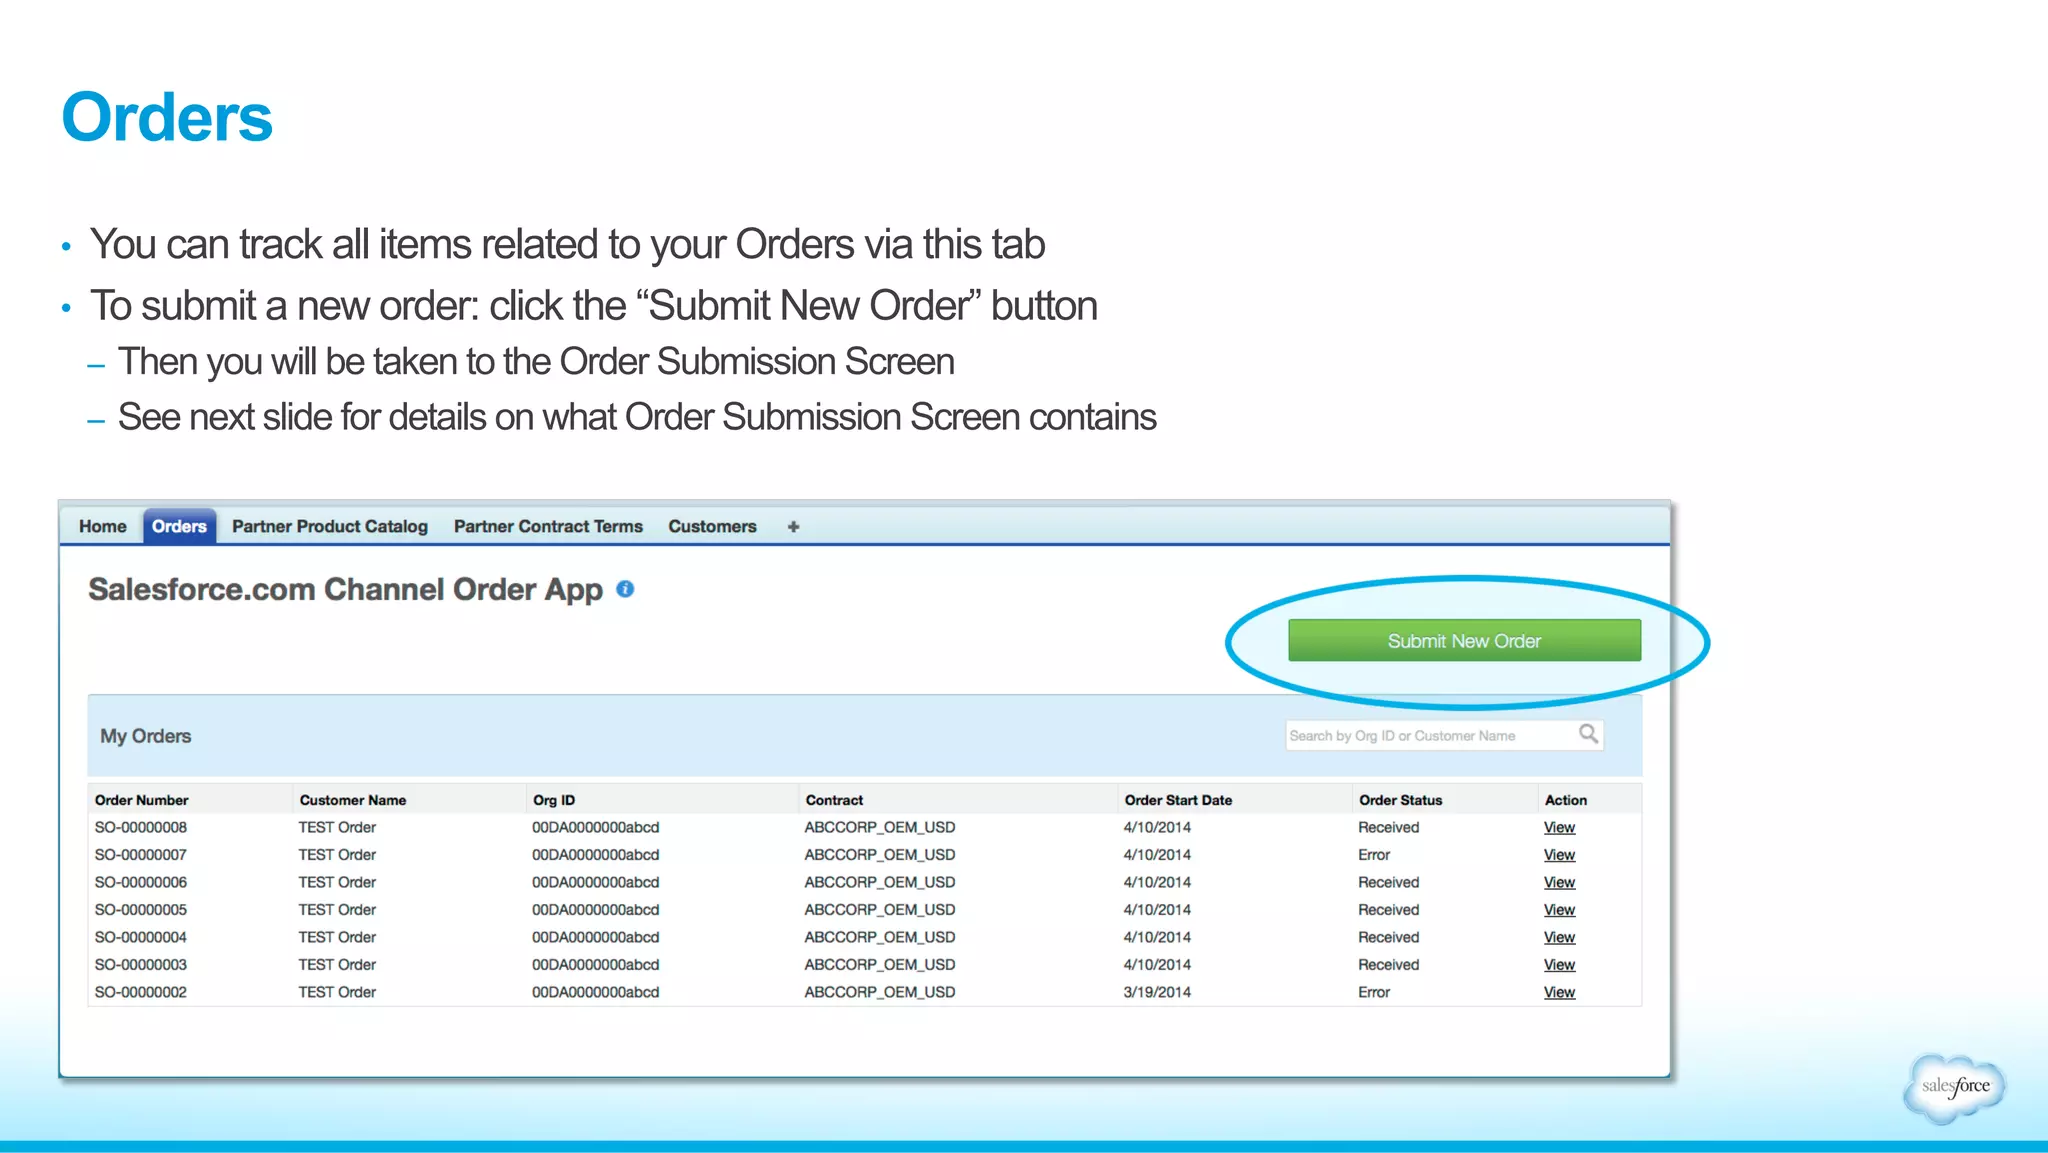The image size is (2048, 1153).
Task: Click Error status of order SO-00000002
Action: [1374, 992]
